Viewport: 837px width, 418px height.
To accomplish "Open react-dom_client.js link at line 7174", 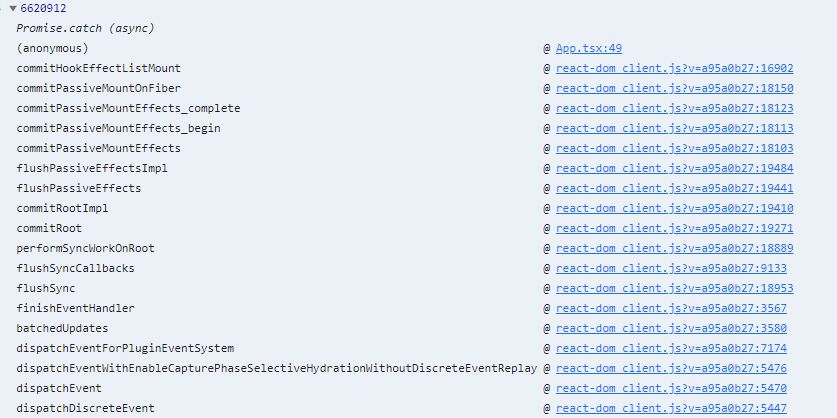I will pos(671,349).
